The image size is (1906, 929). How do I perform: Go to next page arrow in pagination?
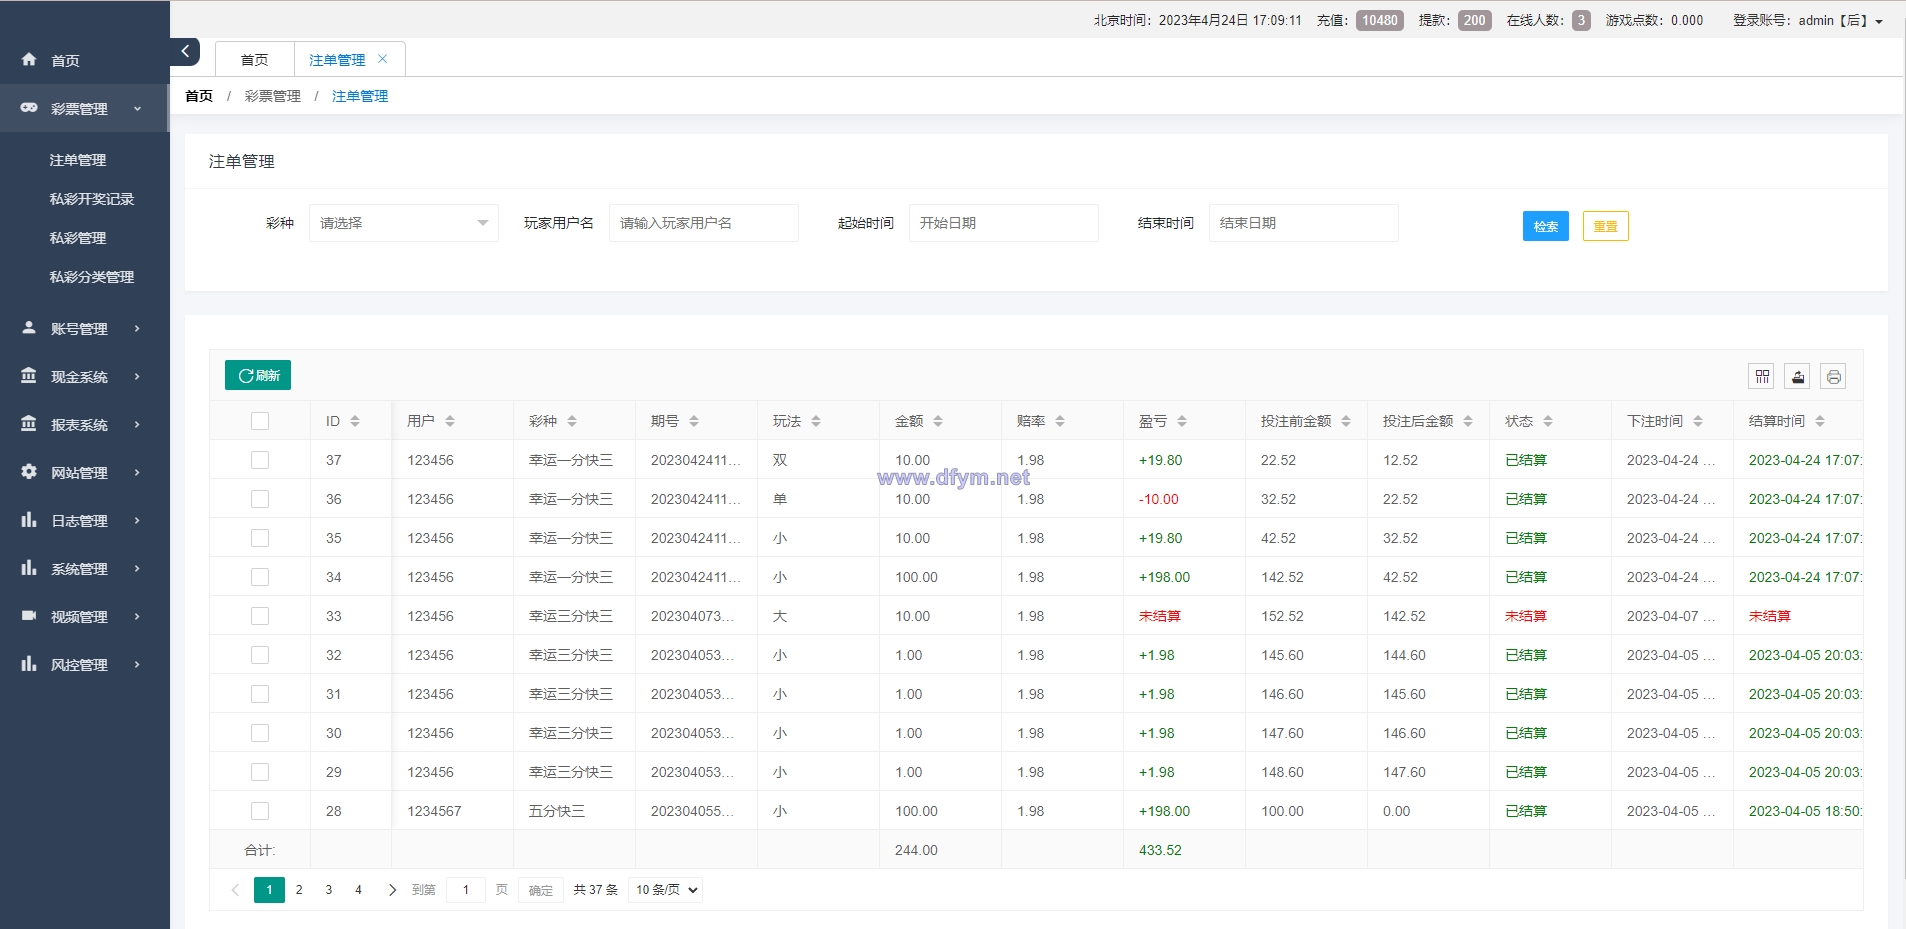(x=392, y=889)
